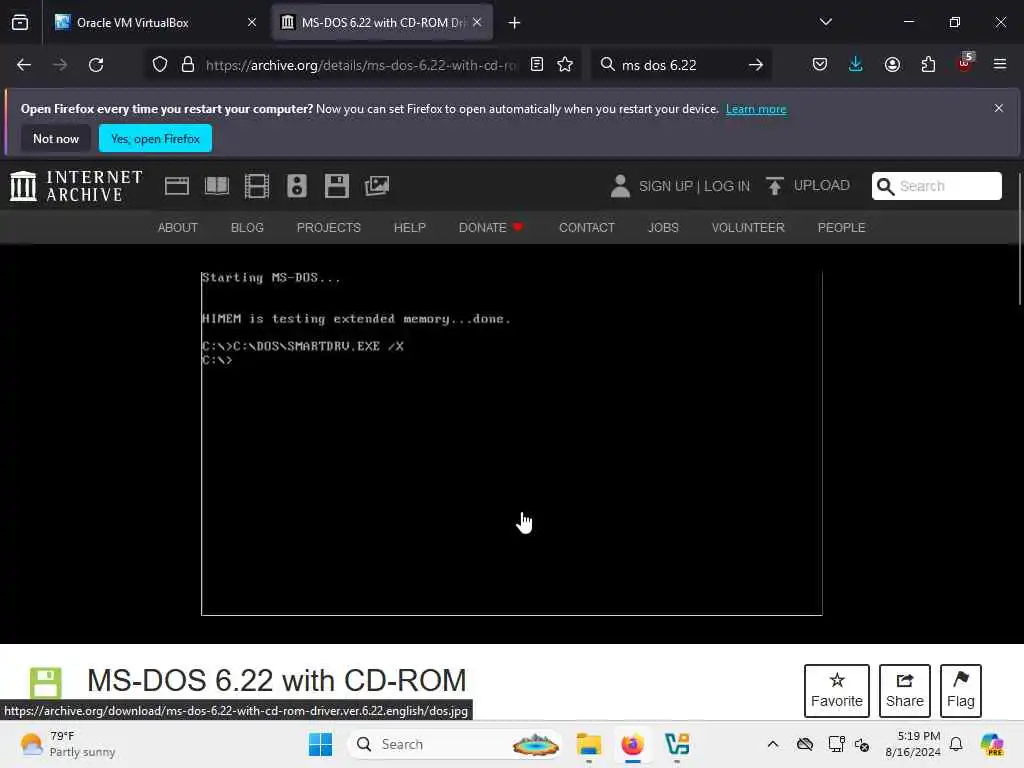View site security padlock information

(x=188, y=65)
